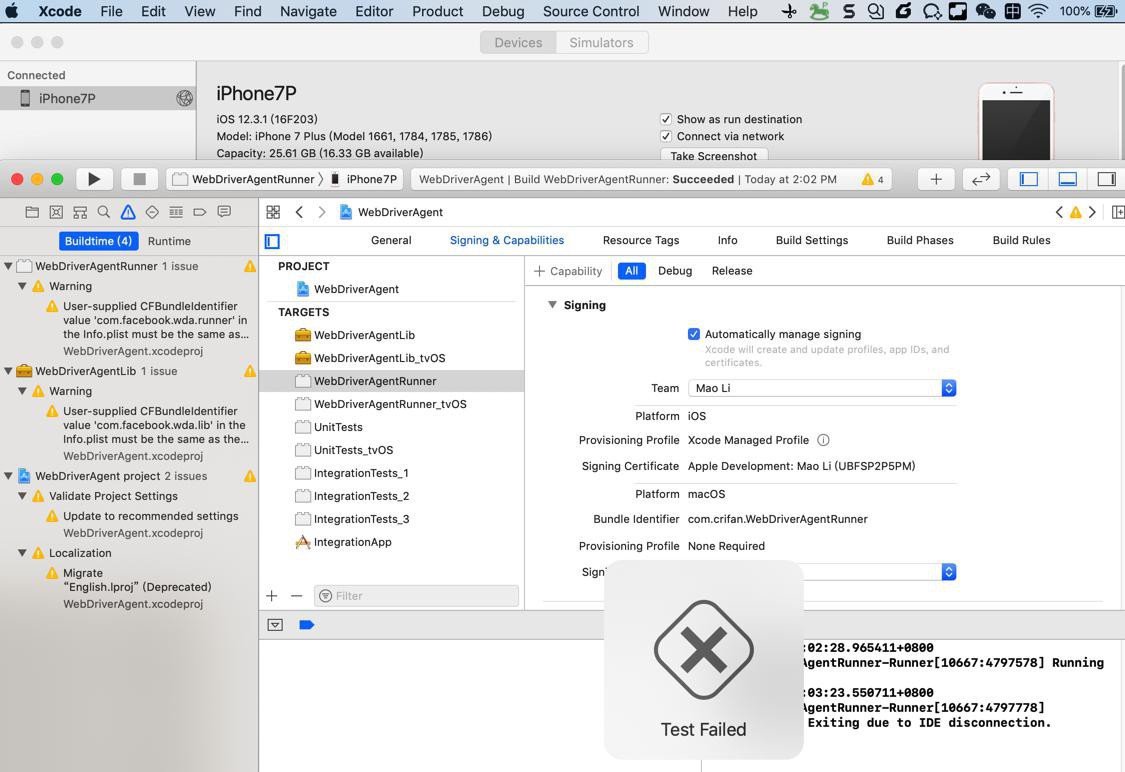Open the Source Control menu

pos(590,11)
